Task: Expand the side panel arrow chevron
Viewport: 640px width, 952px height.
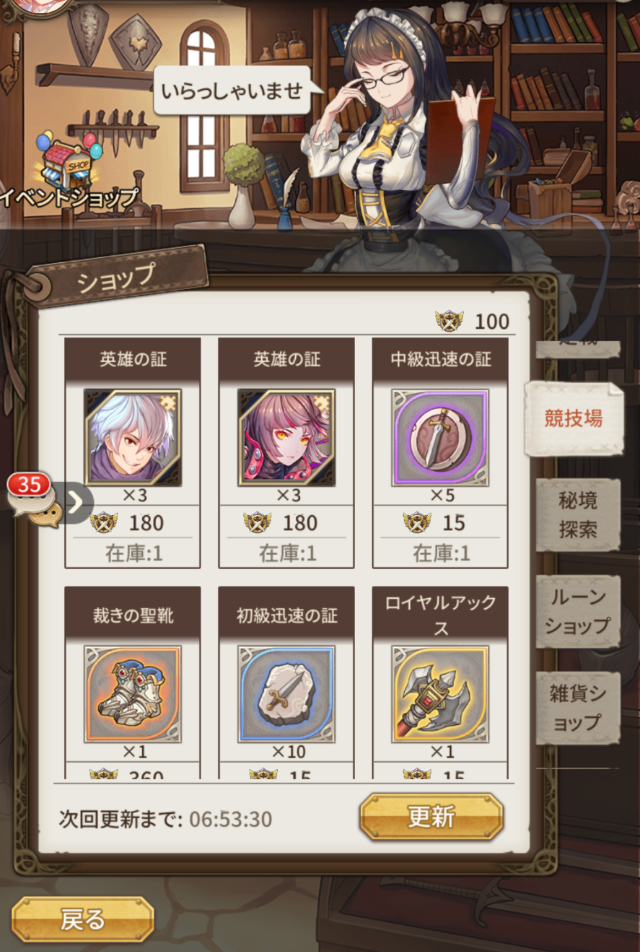Action: (x=77, y=503)
